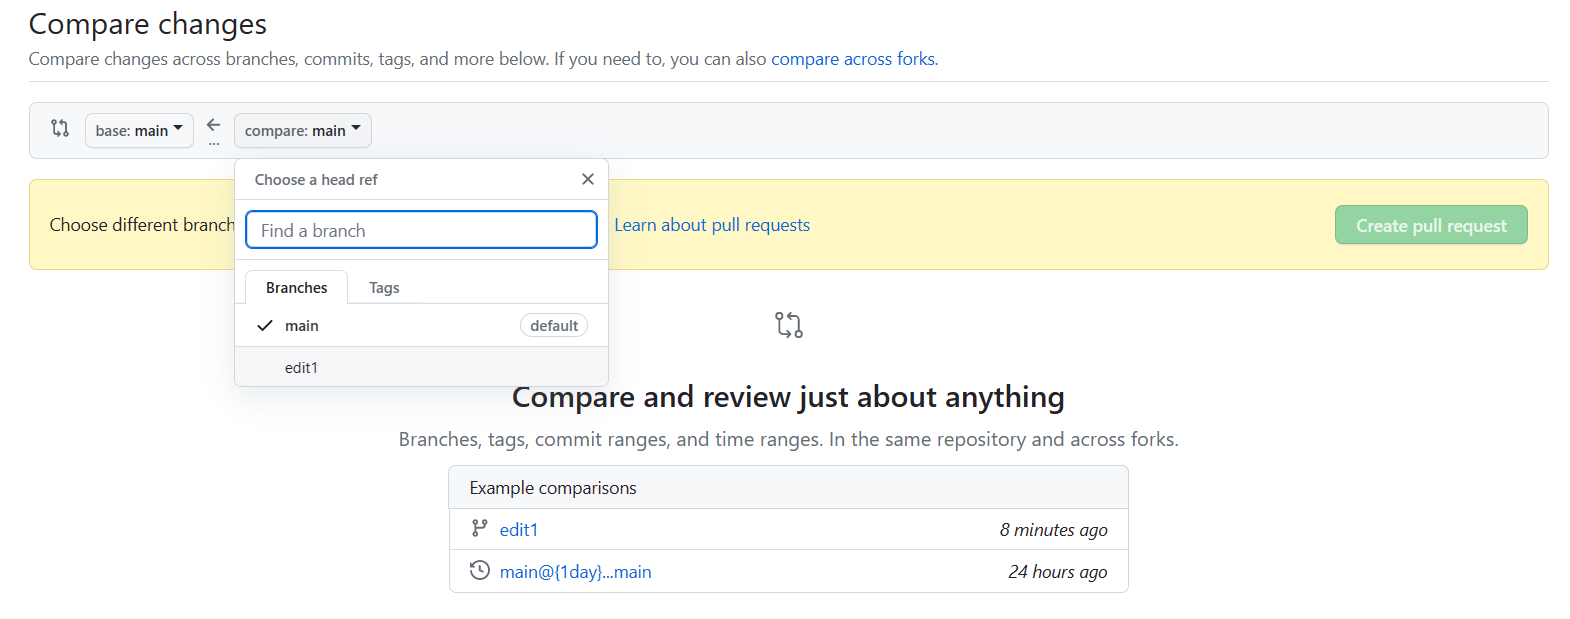Open the compare across forks link
This screenshot has height=619, width=1570.
(853, 59)
